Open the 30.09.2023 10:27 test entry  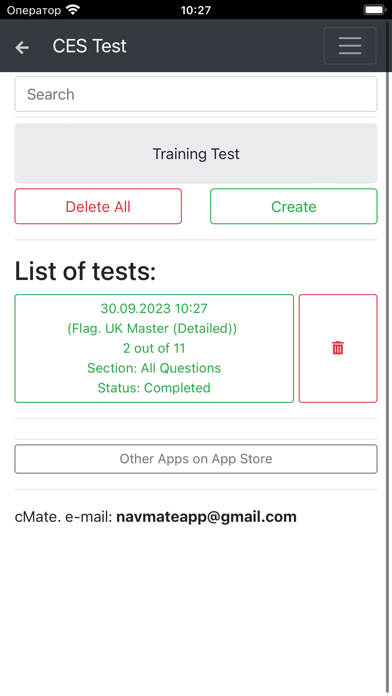point(154,348)
